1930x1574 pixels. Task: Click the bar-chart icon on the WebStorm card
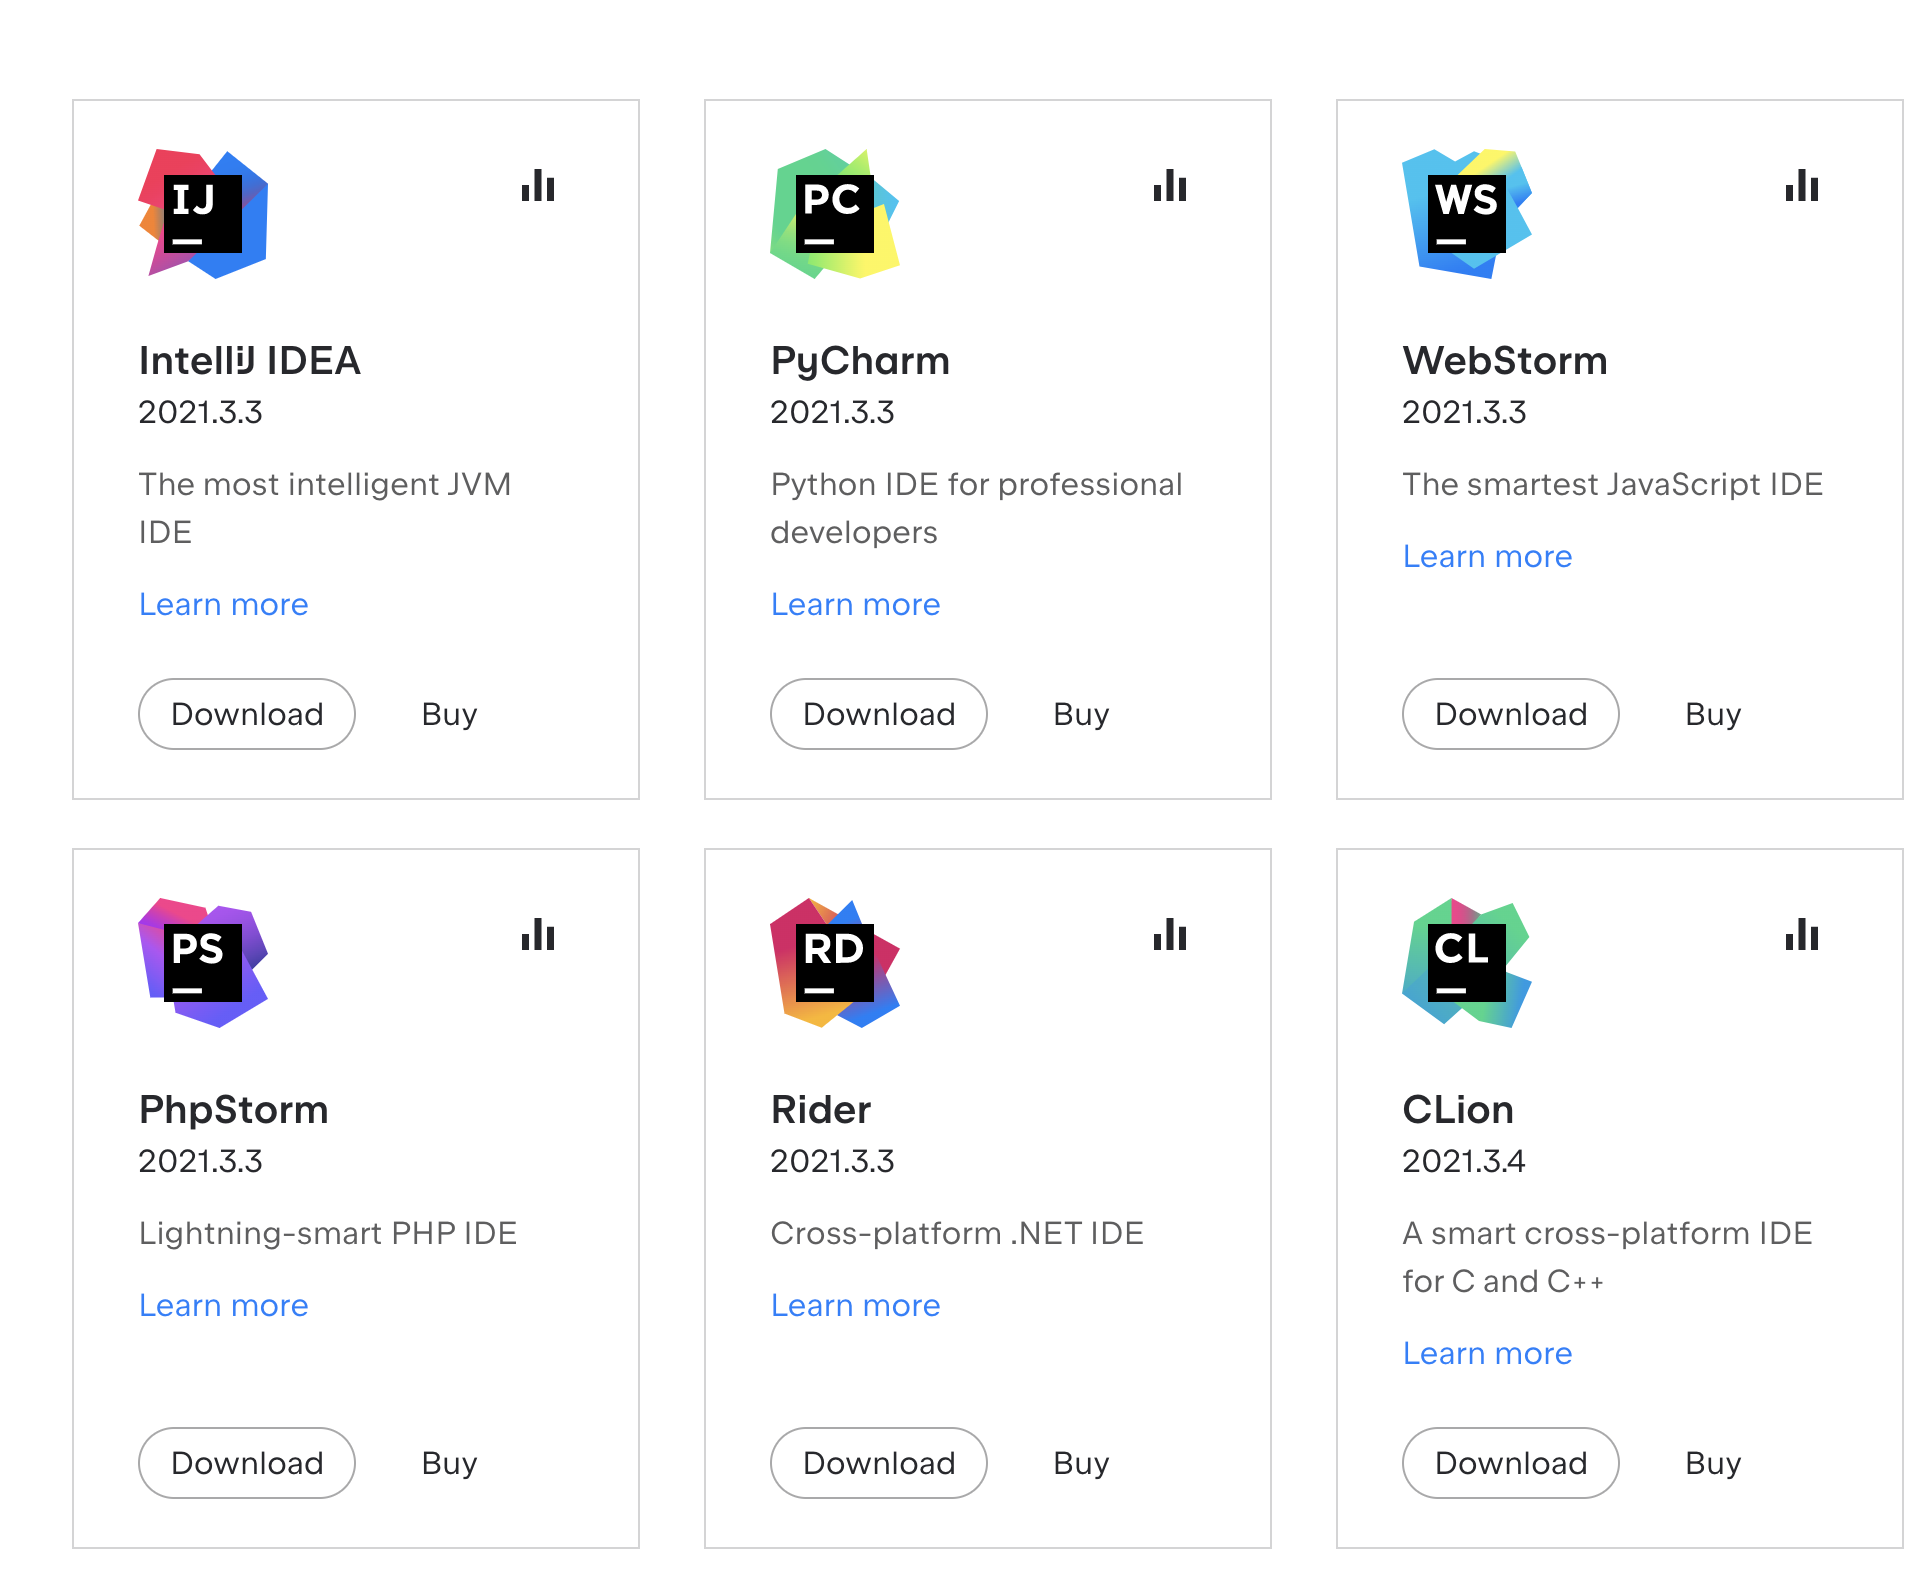[1802, 186]
